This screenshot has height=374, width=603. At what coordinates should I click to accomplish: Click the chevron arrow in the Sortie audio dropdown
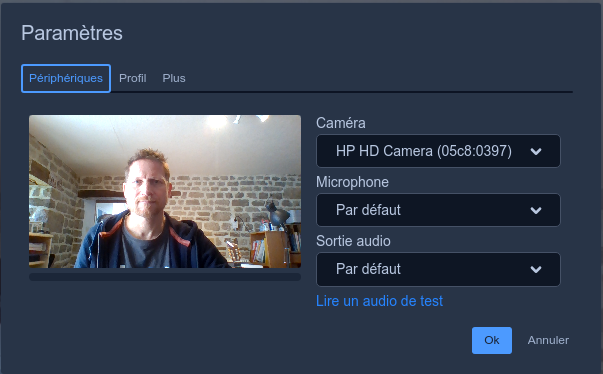536,269
